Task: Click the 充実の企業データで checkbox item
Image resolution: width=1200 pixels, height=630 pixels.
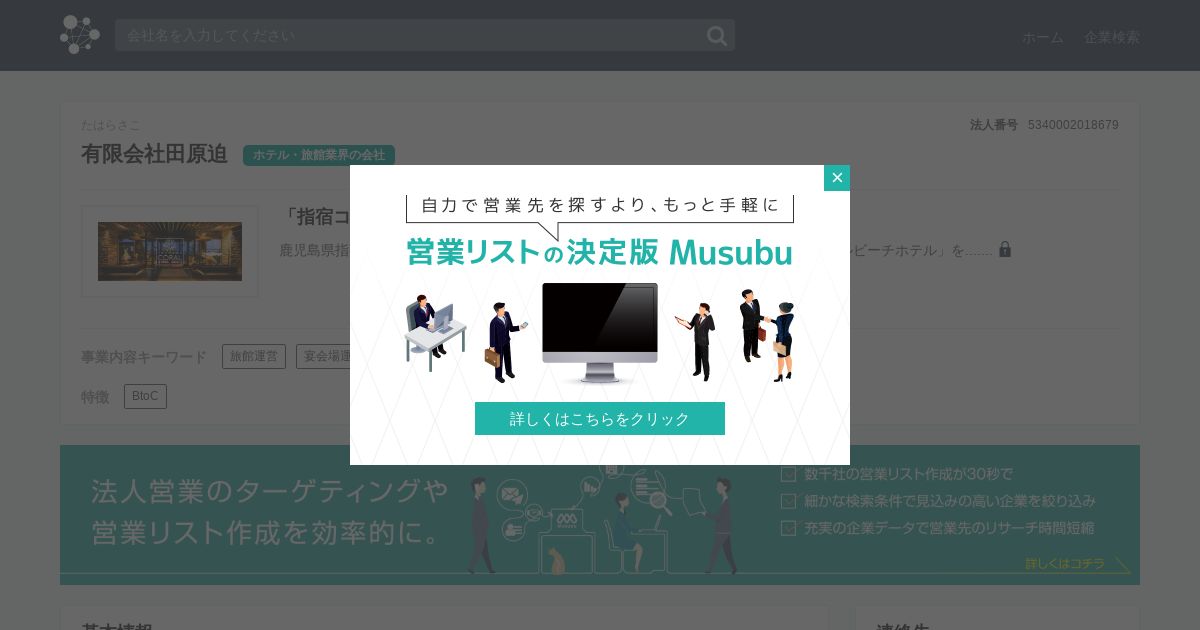Action: (938, 527)
